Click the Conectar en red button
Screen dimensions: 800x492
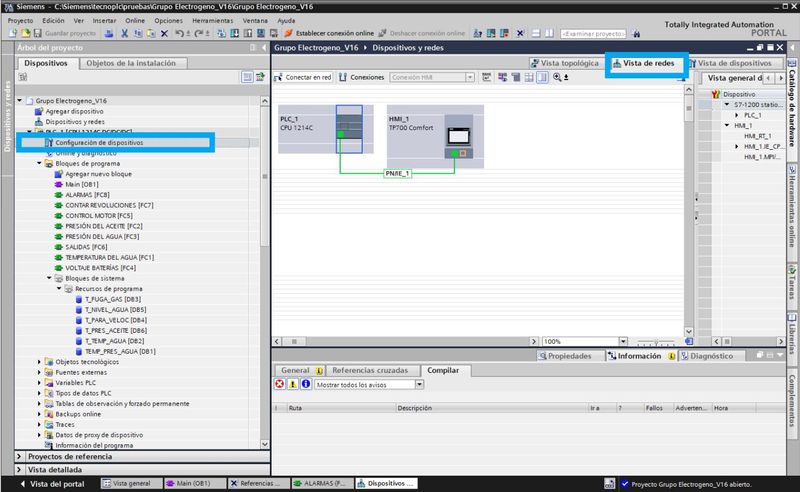(x=303, y=77)
